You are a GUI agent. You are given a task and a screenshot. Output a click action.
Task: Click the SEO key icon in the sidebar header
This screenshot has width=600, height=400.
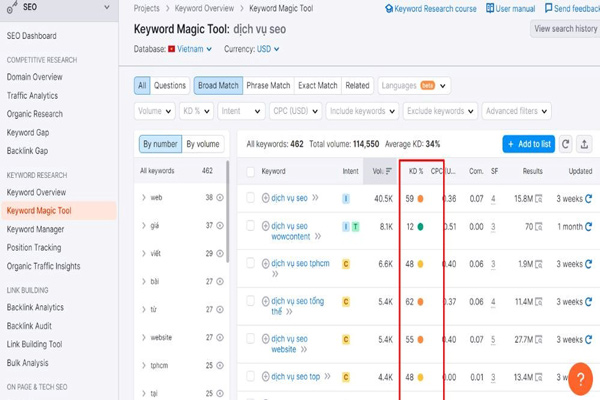click(x=12, y=7)
